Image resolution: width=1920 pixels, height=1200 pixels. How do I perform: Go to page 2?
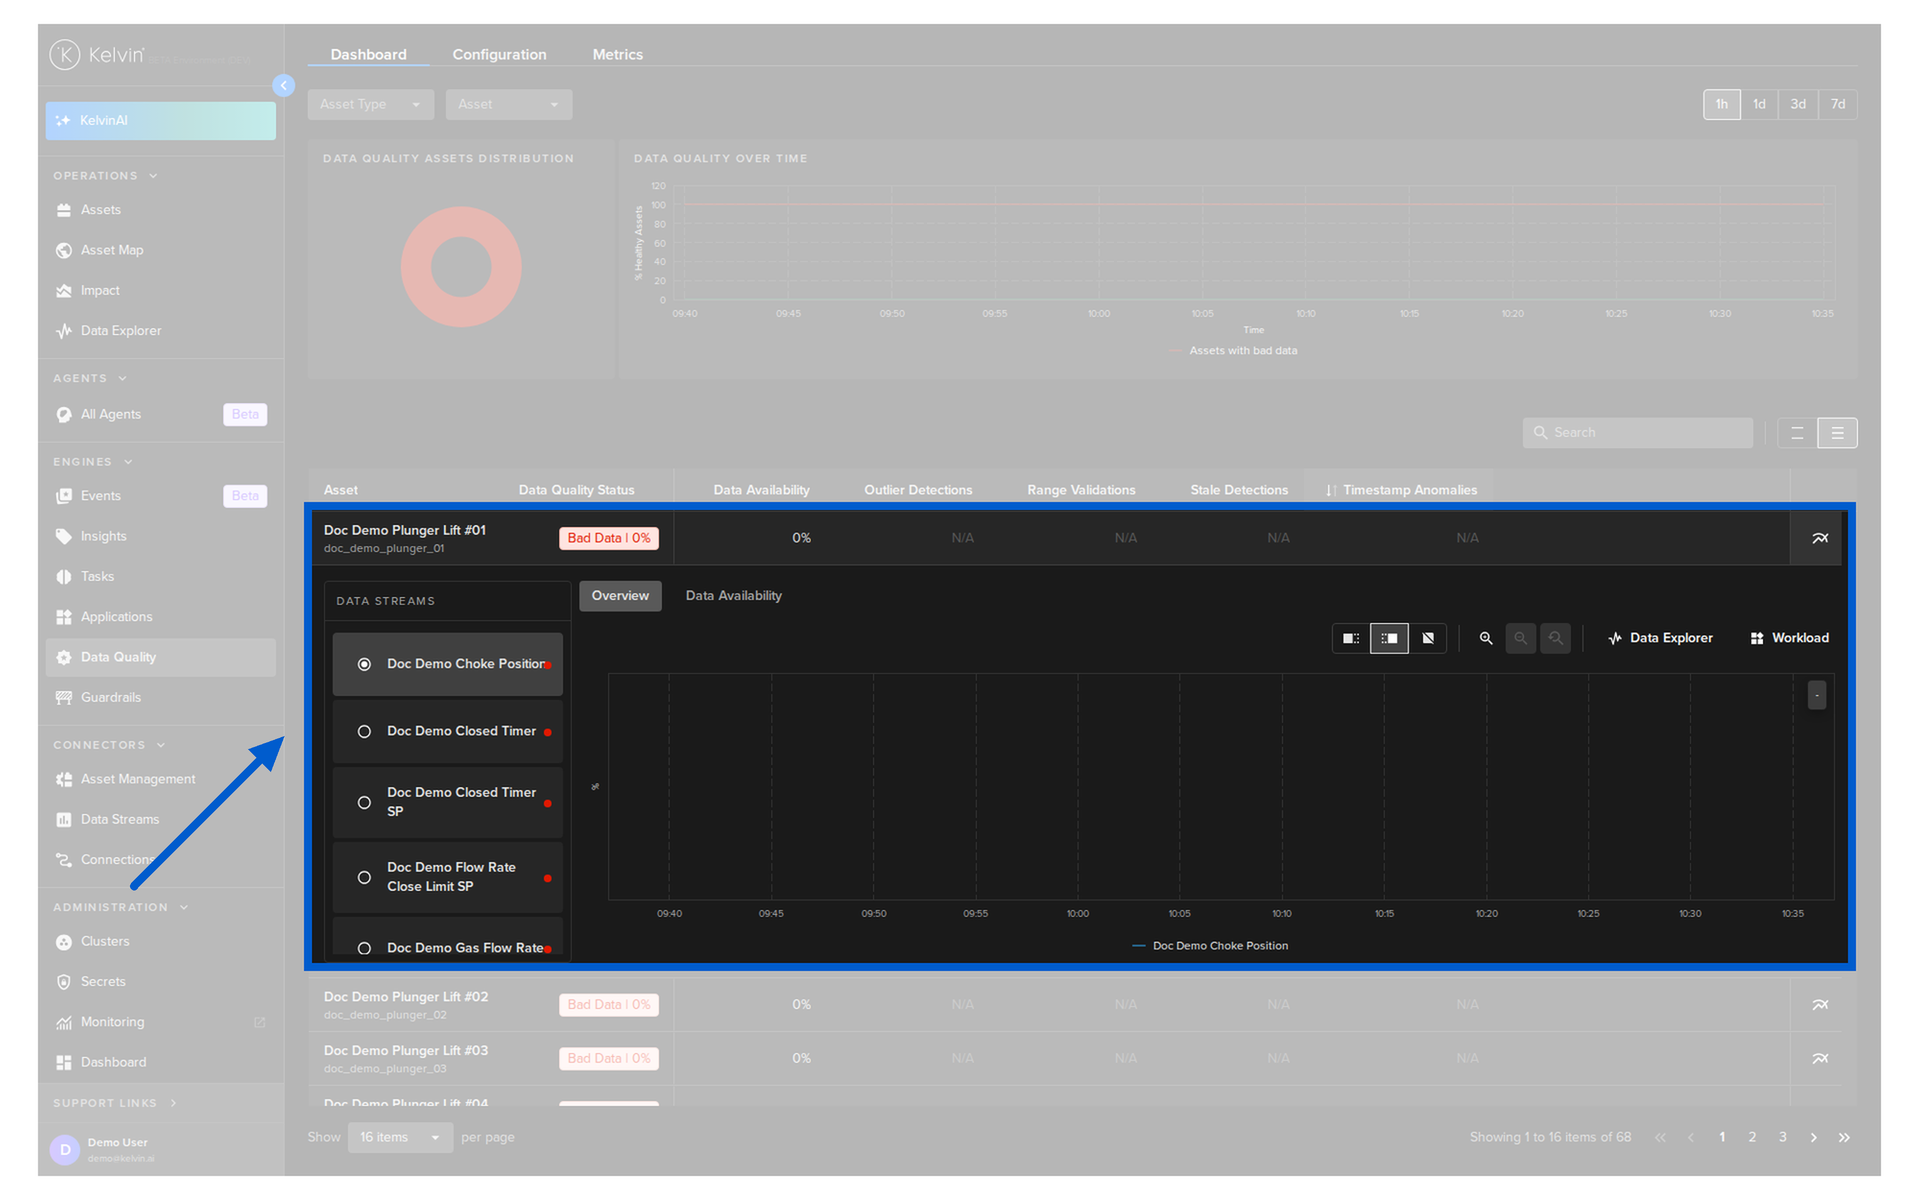click(1752, 1137)
